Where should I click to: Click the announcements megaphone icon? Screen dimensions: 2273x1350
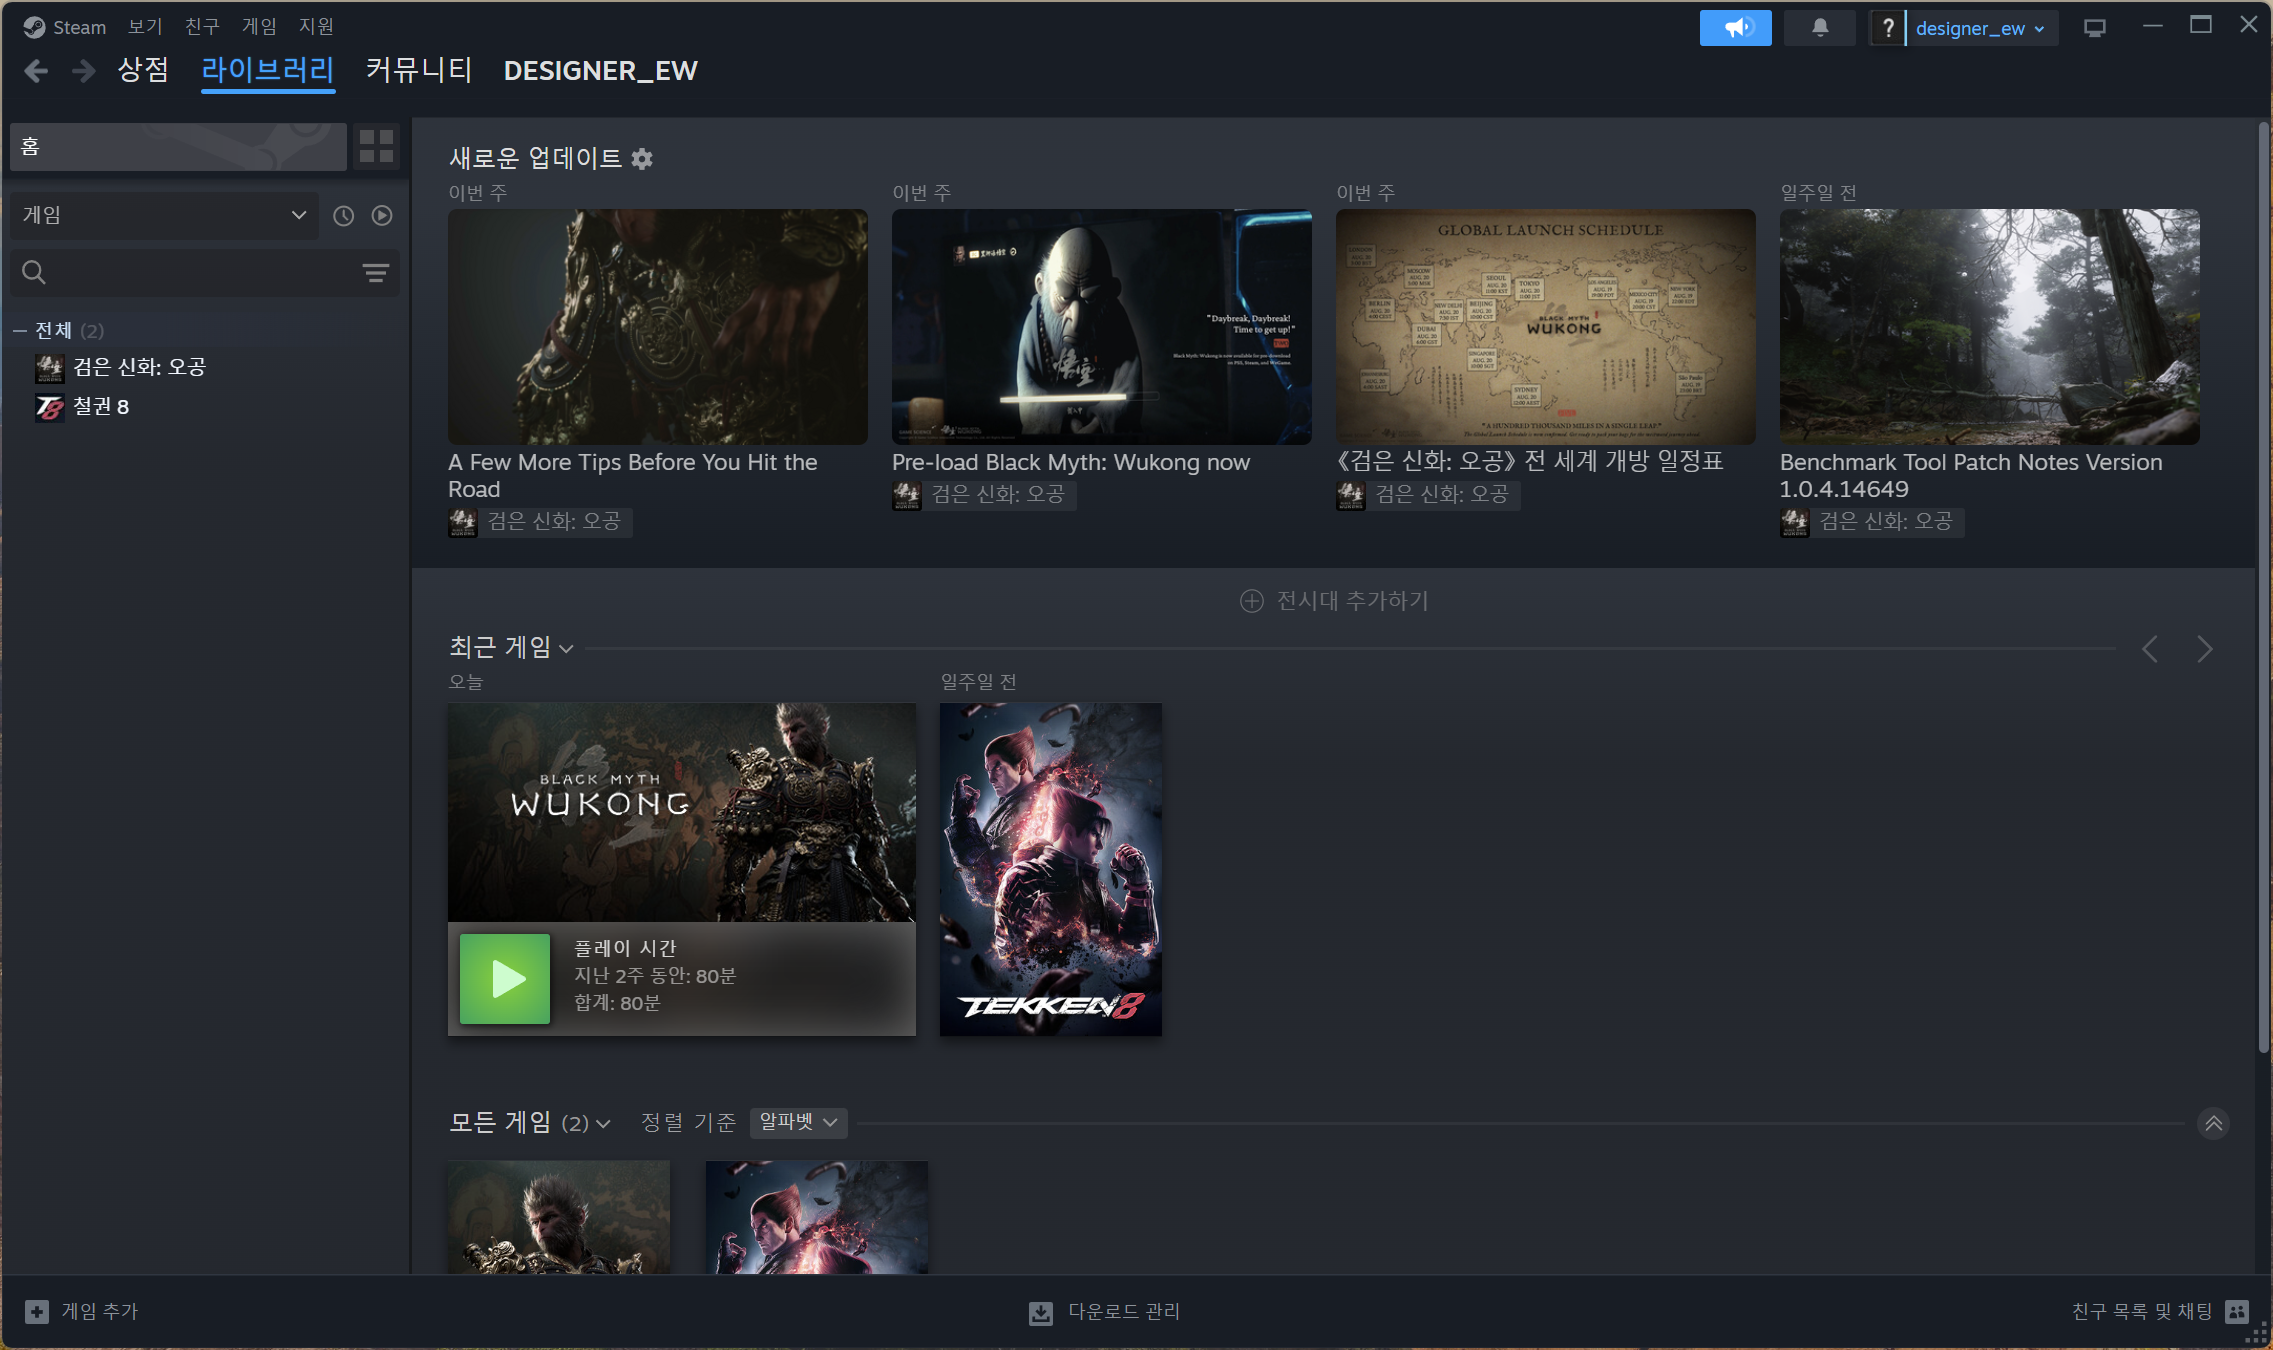pos(1735,28)
